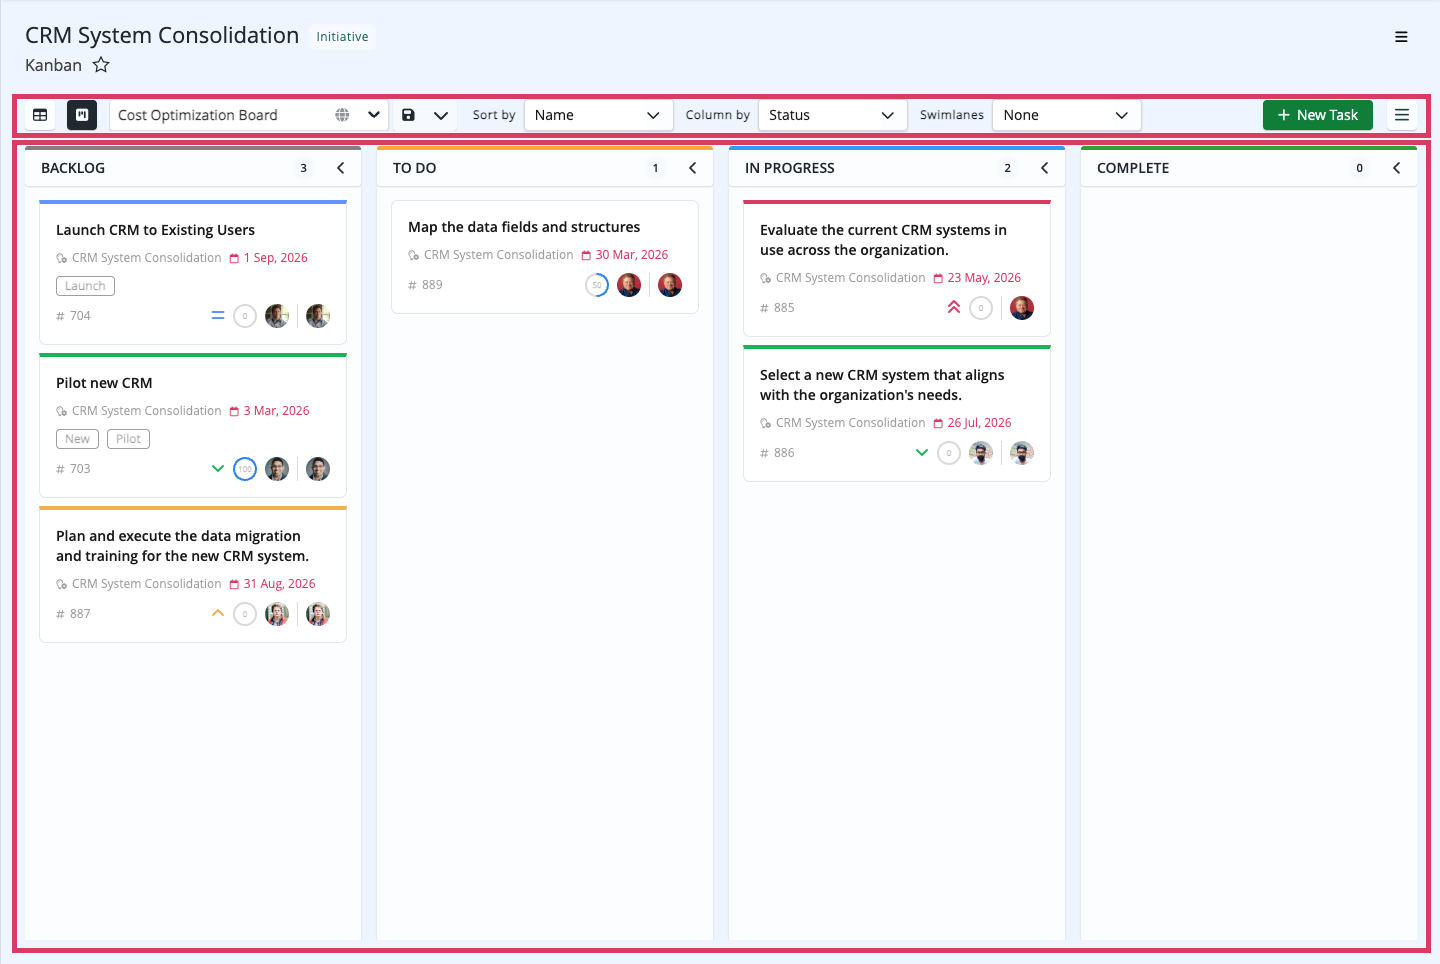Screen dimensions: 1440x964
Task: Click first assignee avatar on task 887
Action: 277,614
